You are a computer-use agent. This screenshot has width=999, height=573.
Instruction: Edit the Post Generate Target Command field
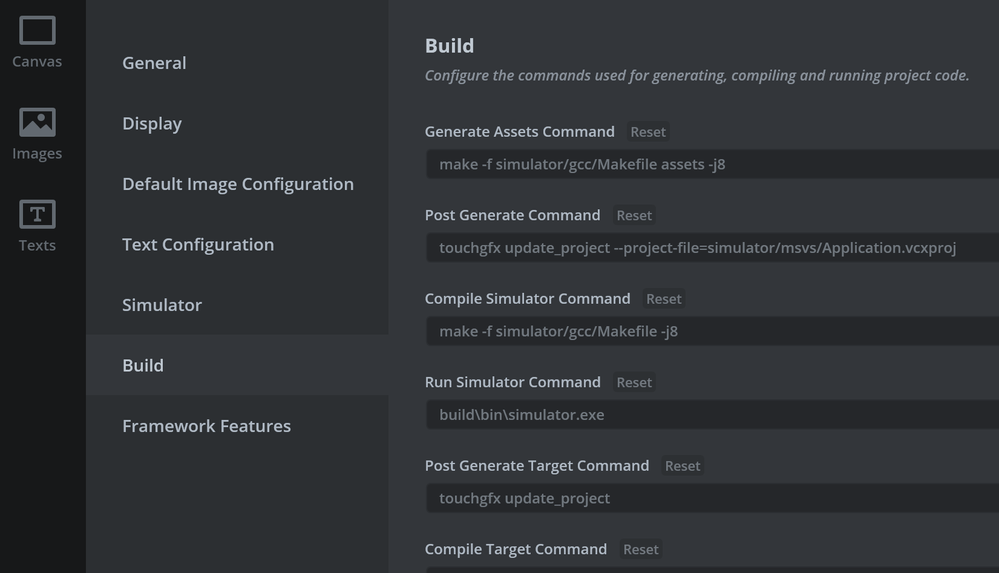point(712,498)
